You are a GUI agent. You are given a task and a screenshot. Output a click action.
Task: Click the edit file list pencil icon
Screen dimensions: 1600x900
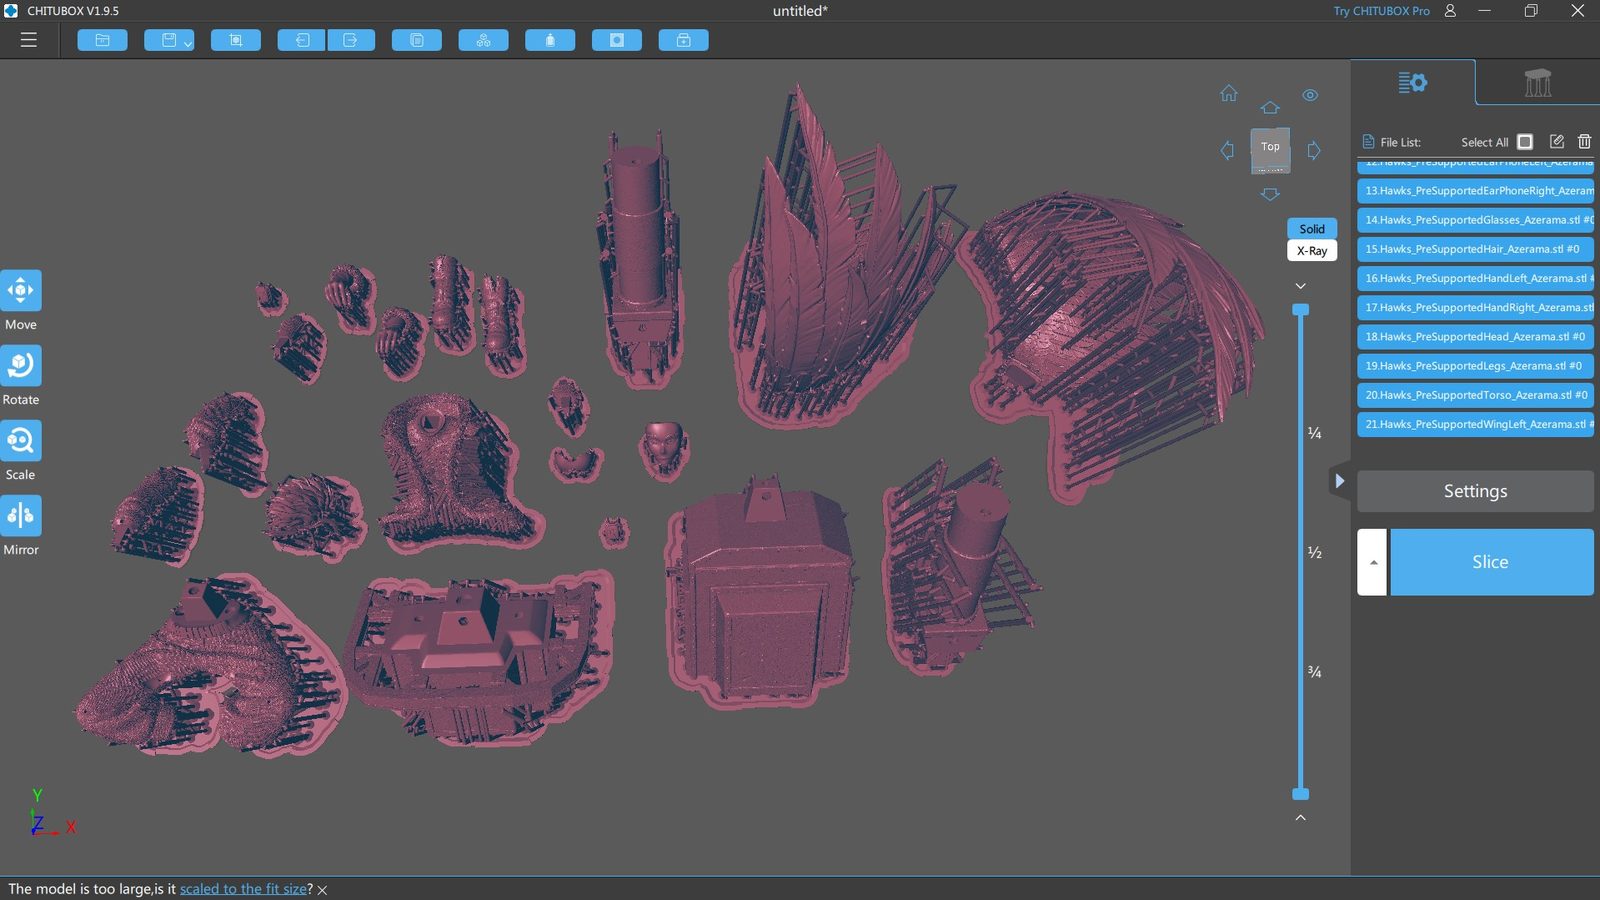point(1557,142)
